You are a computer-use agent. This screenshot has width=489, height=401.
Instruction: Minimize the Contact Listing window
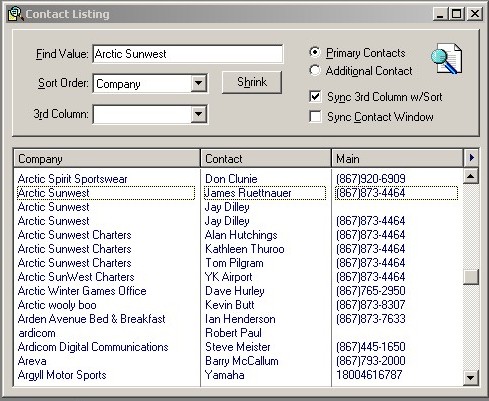coord(441,14)
